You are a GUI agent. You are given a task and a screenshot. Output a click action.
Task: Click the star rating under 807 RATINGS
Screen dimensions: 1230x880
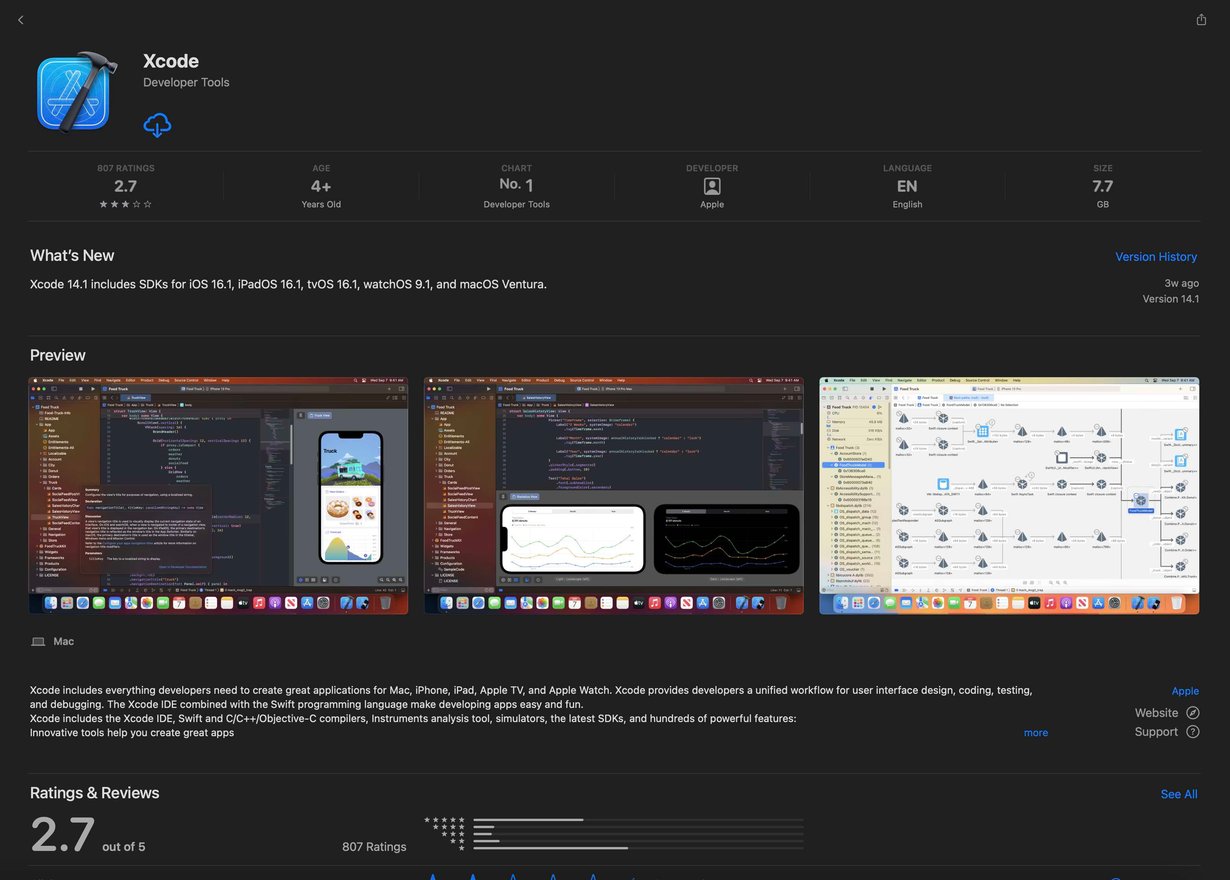(124, 203)
